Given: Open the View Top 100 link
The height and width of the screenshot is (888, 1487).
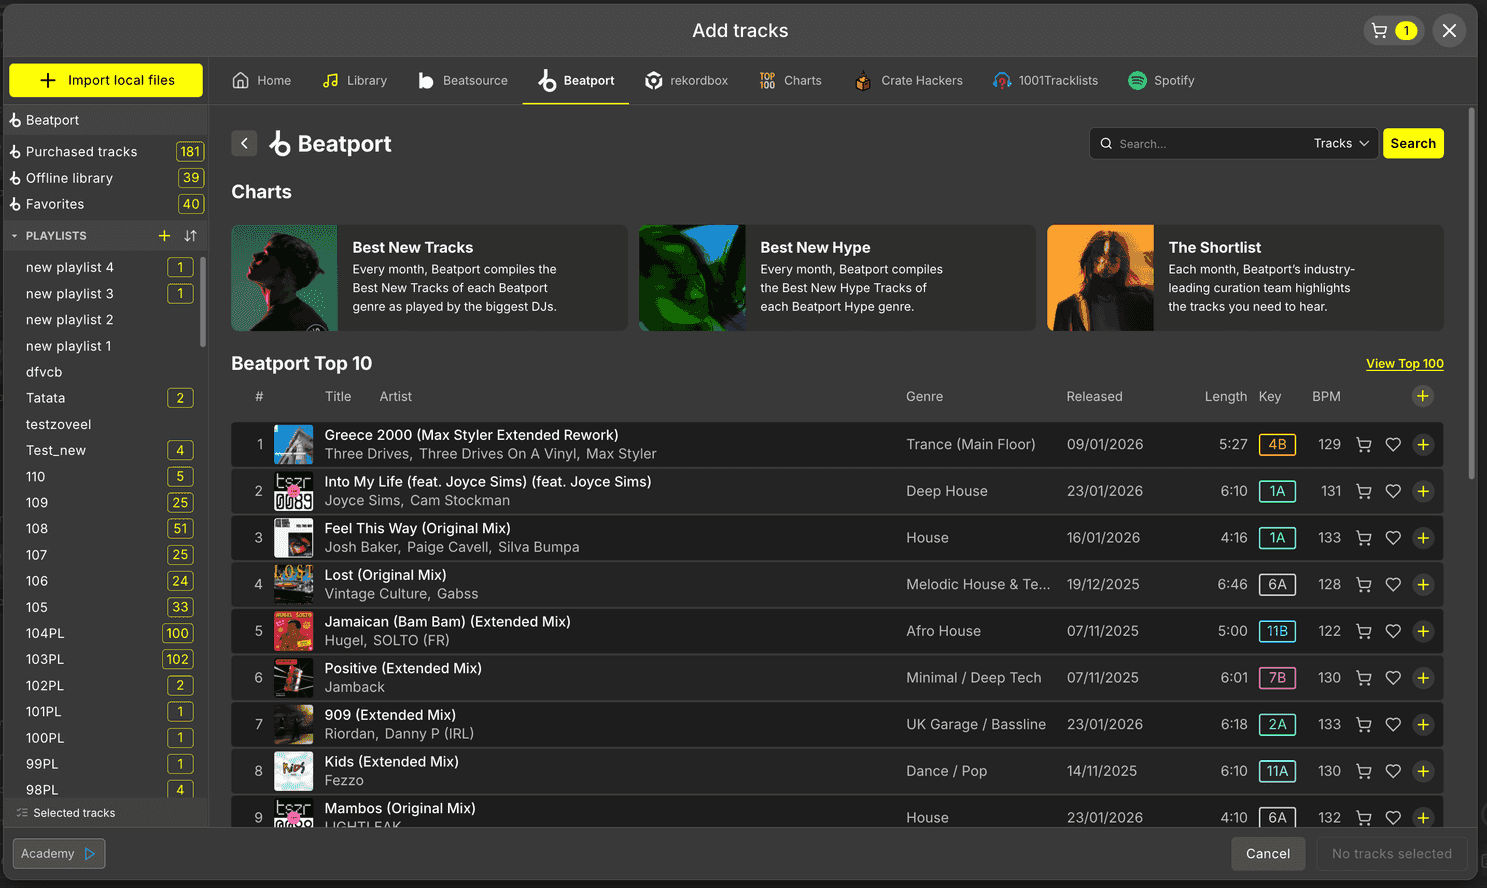Looking at the screenshot, I should pos(1404,363).
